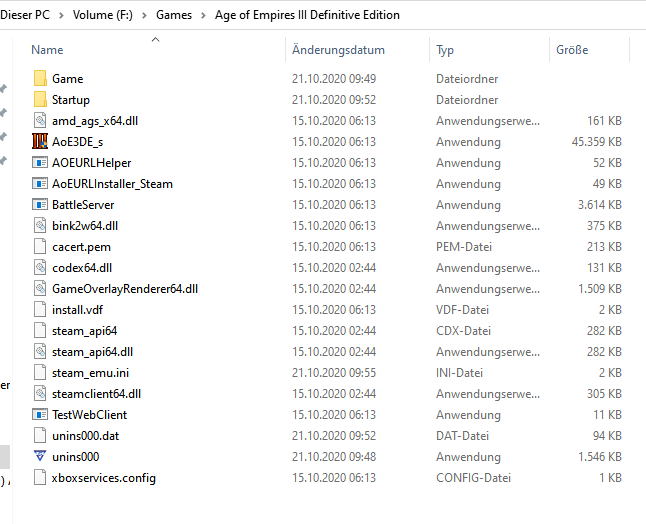Click the steamclient64.dll file icon

pos(40,393)
